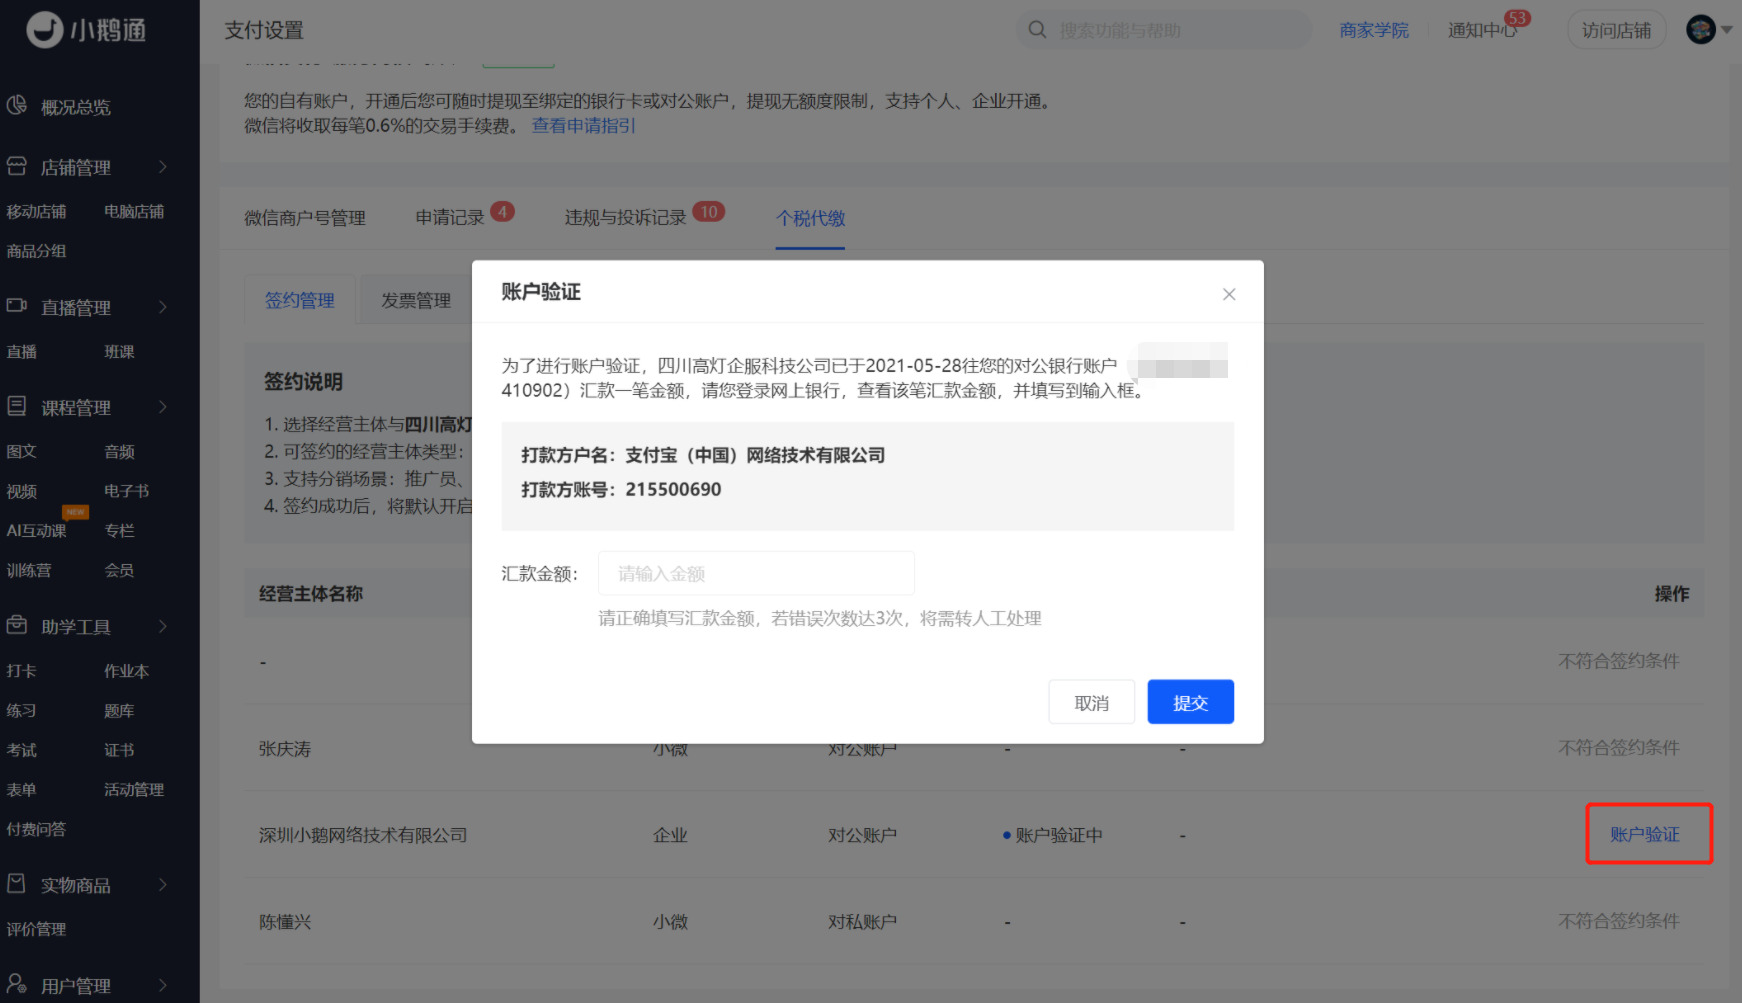This screenshot has height=1003, width=1742.
Task: Open the 商家学院 link
Action: pos(1374,30)
